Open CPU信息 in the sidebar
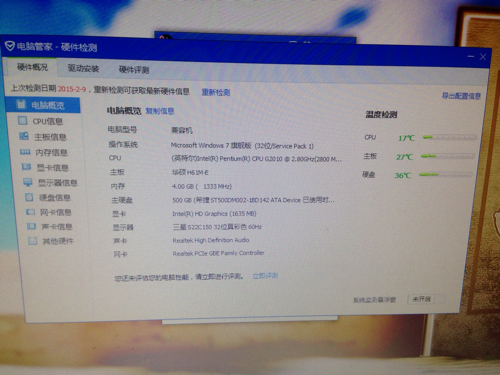 point(48,121)
